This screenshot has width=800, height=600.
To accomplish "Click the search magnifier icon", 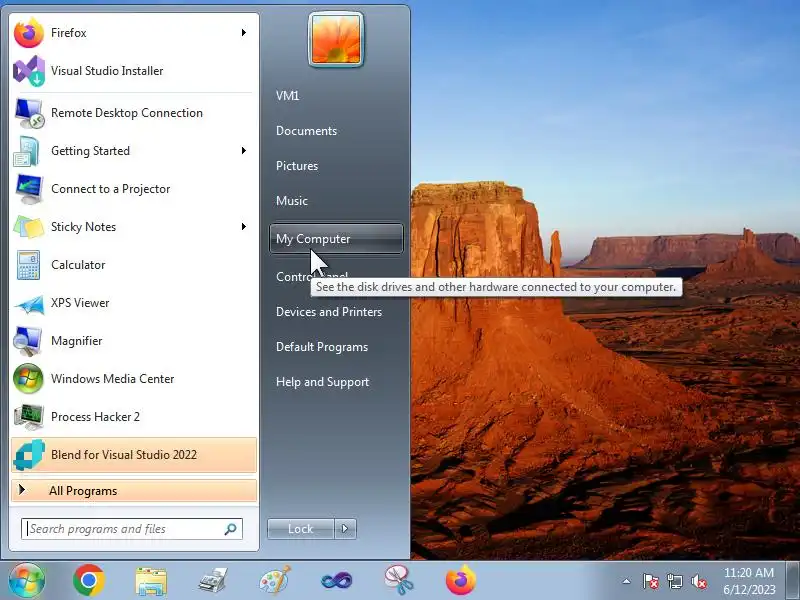I will [x=231, y=529].
